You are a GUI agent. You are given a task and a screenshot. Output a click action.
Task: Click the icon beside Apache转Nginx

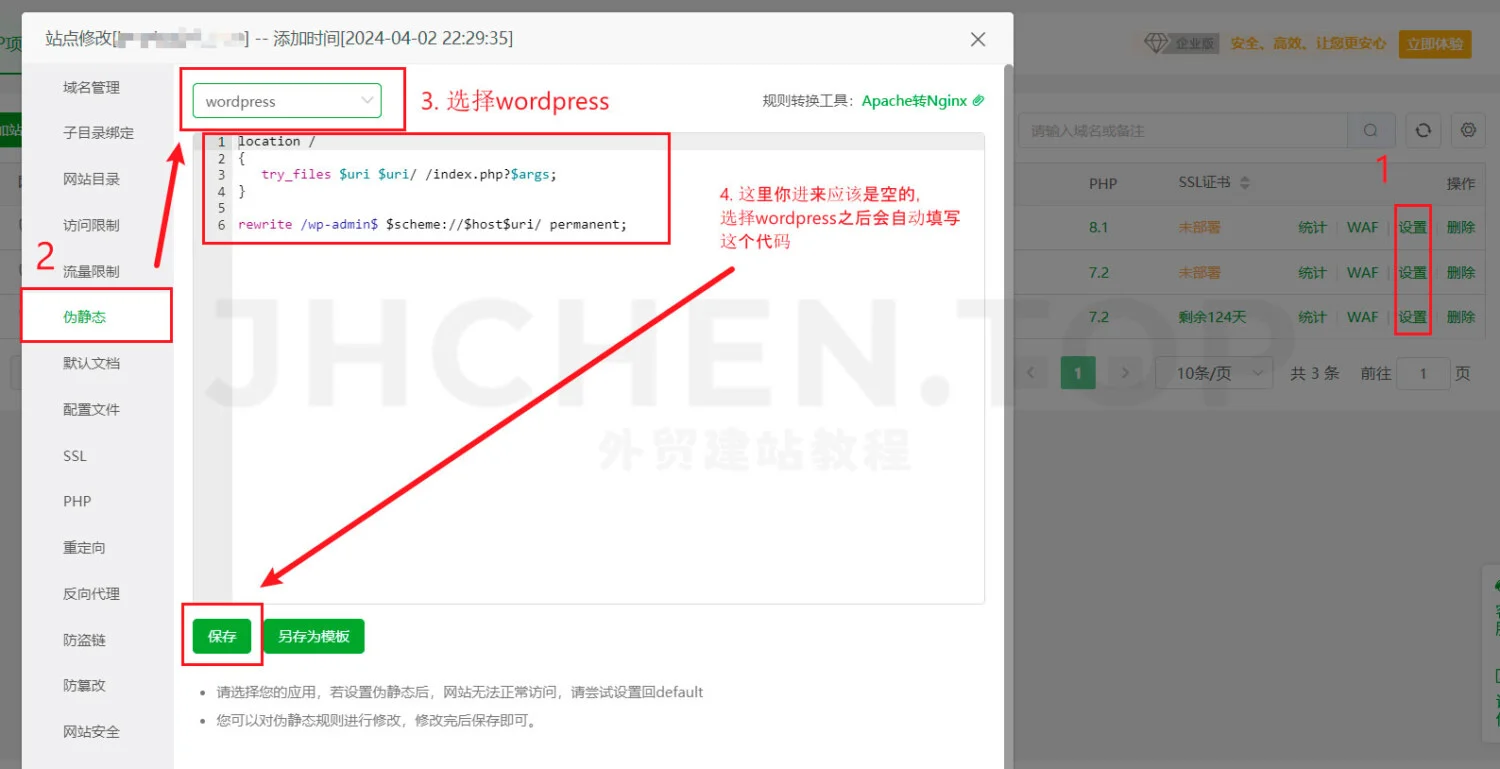978,101
